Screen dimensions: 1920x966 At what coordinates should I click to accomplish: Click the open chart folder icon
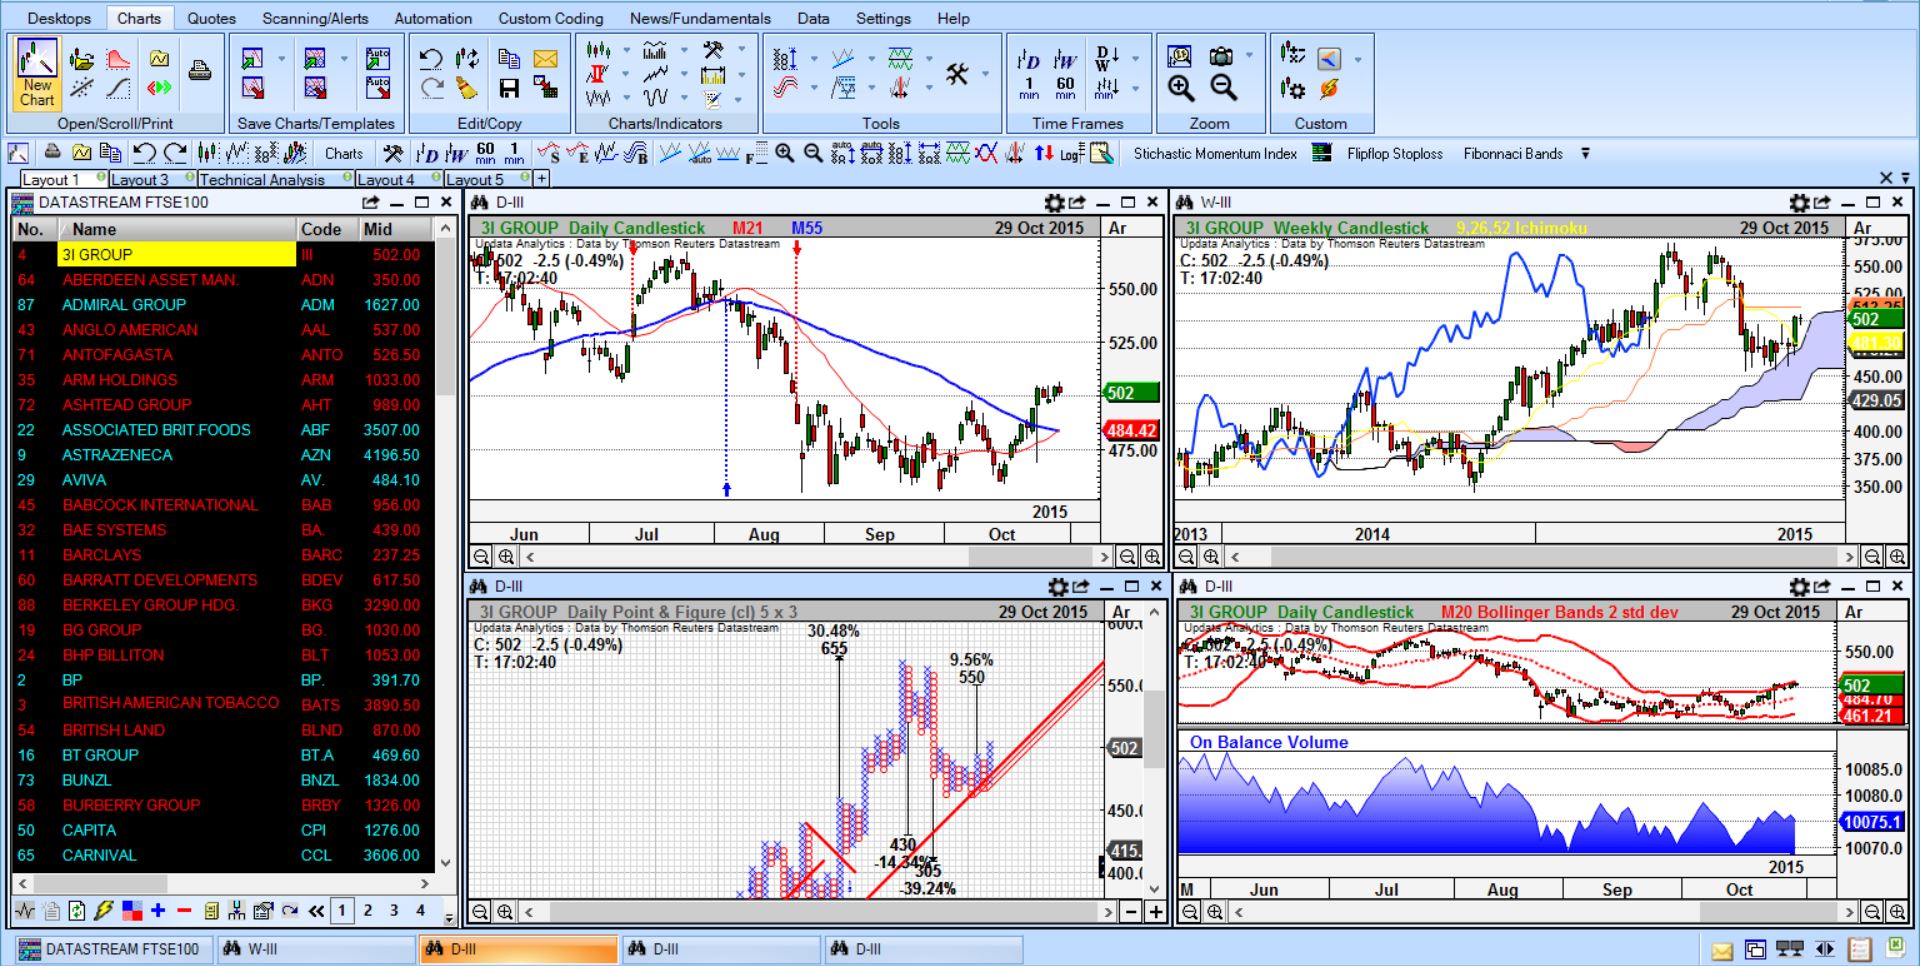[82, 59]
